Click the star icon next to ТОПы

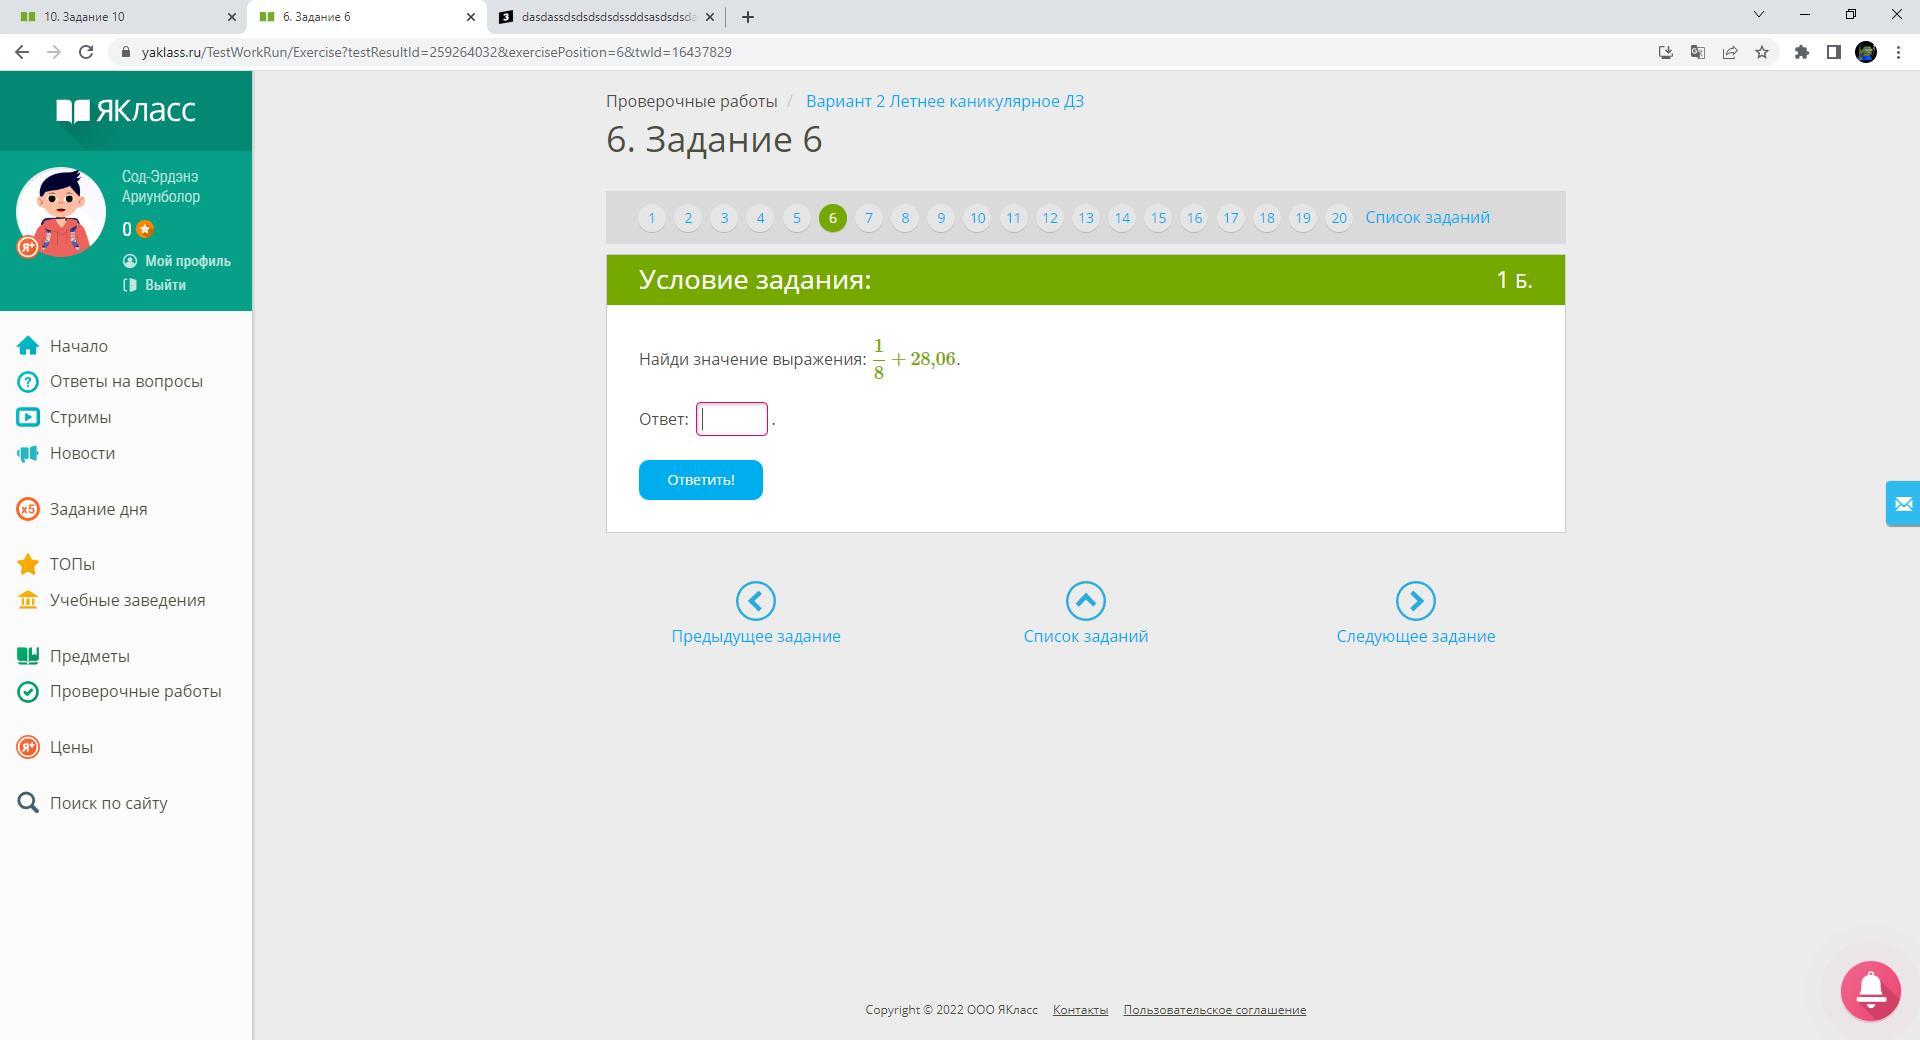pos(28,564)
